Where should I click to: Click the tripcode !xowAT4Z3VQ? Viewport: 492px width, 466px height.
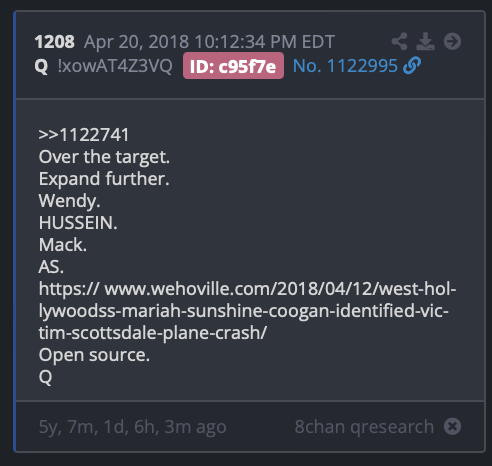[x=115, y=66]
